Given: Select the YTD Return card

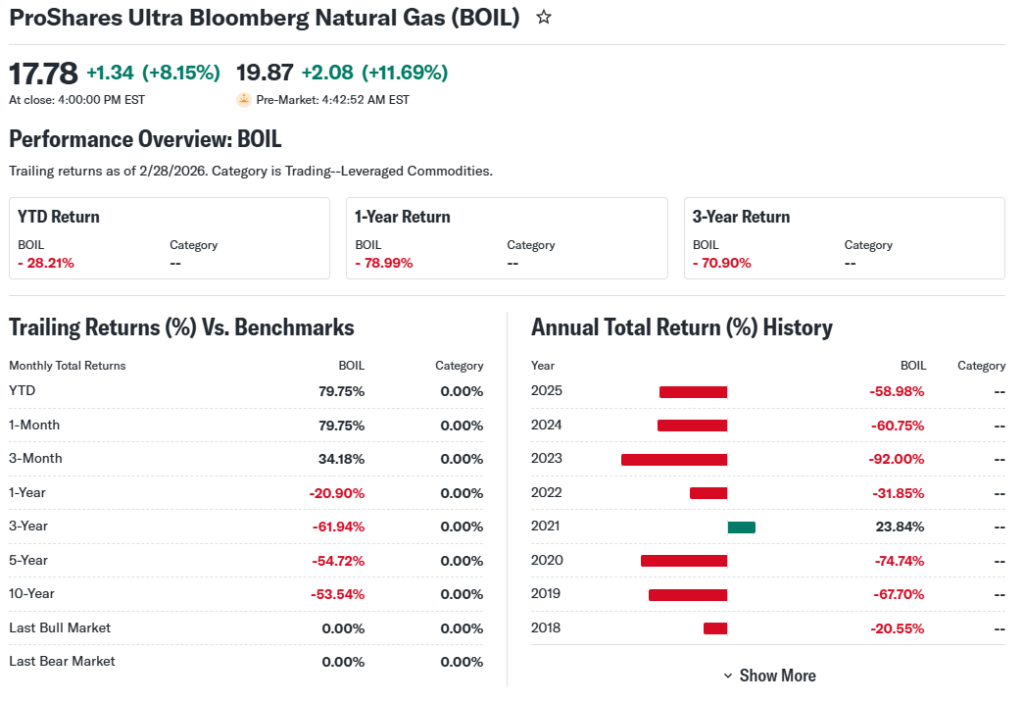Looking at the screenshot, I should (x=169, y=238).
